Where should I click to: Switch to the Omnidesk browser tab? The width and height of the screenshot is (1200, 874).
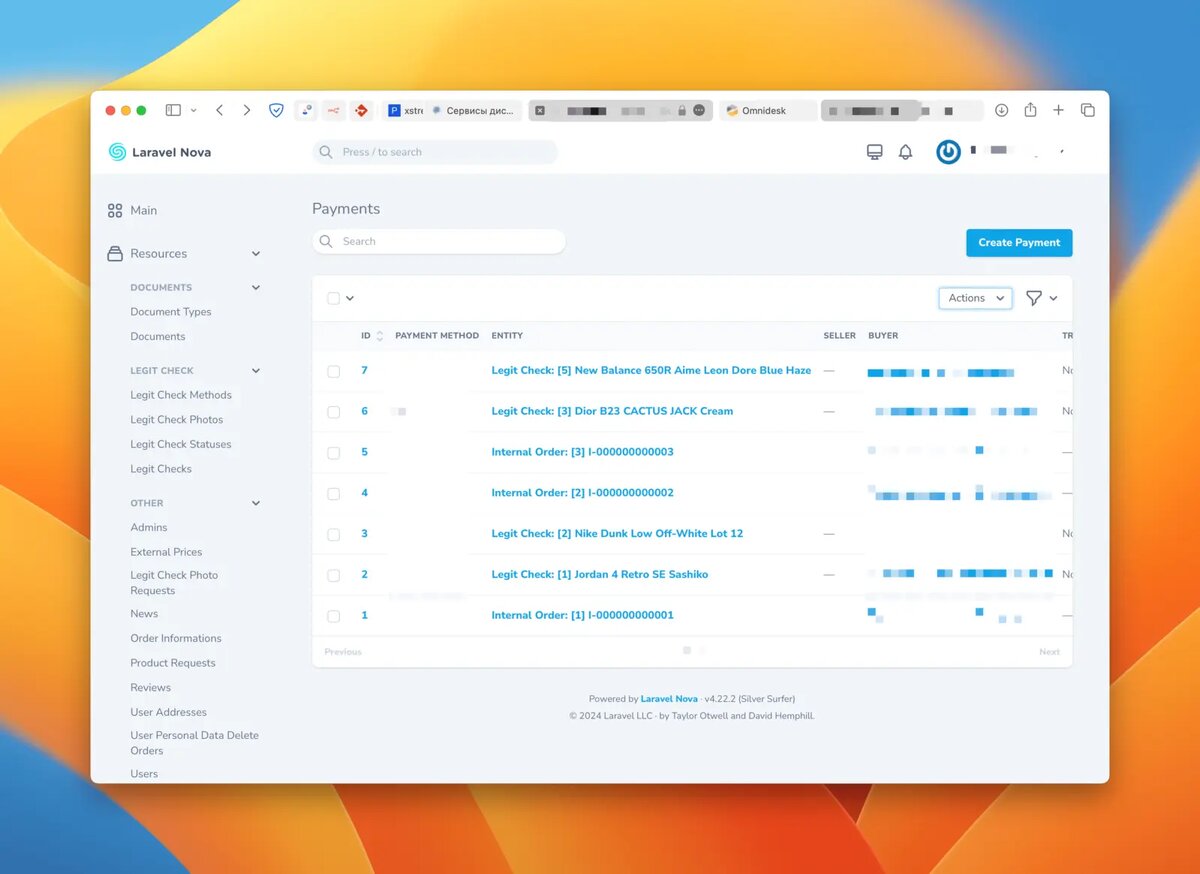point(767,110)
